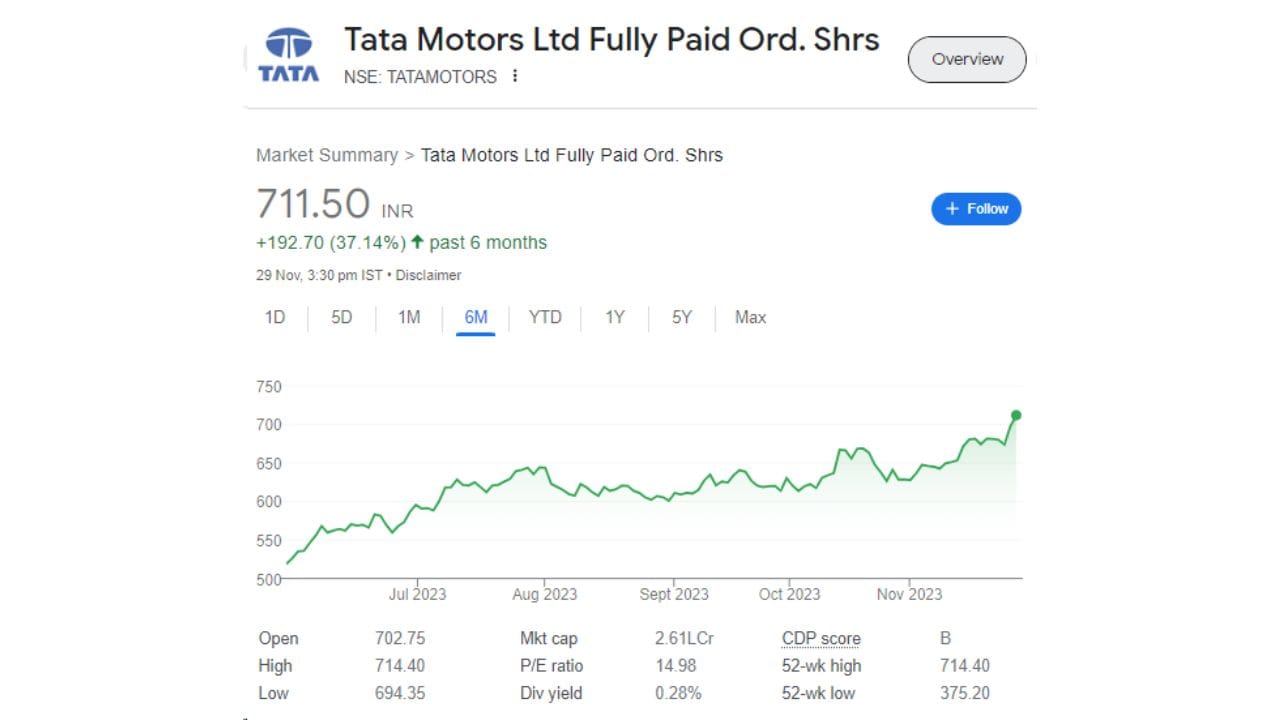Click the green upward arrow trend icon

coord(417,242)
